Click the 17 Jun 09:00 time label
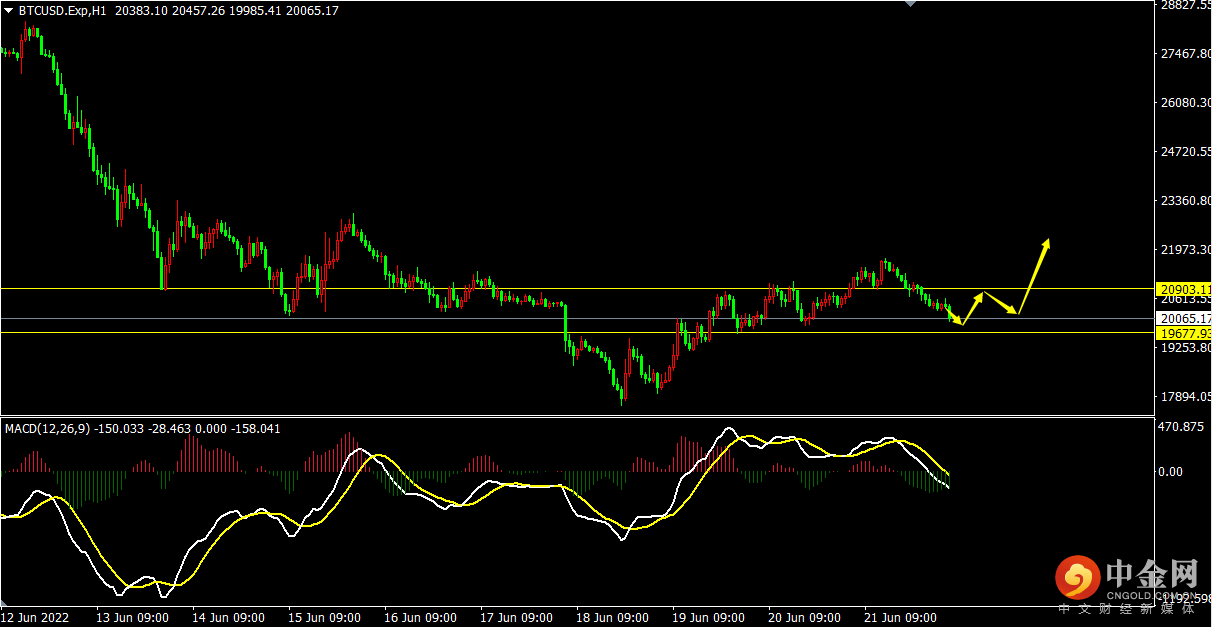The width and height of the screenshot is (1212, 627). [x=516, y=618]
